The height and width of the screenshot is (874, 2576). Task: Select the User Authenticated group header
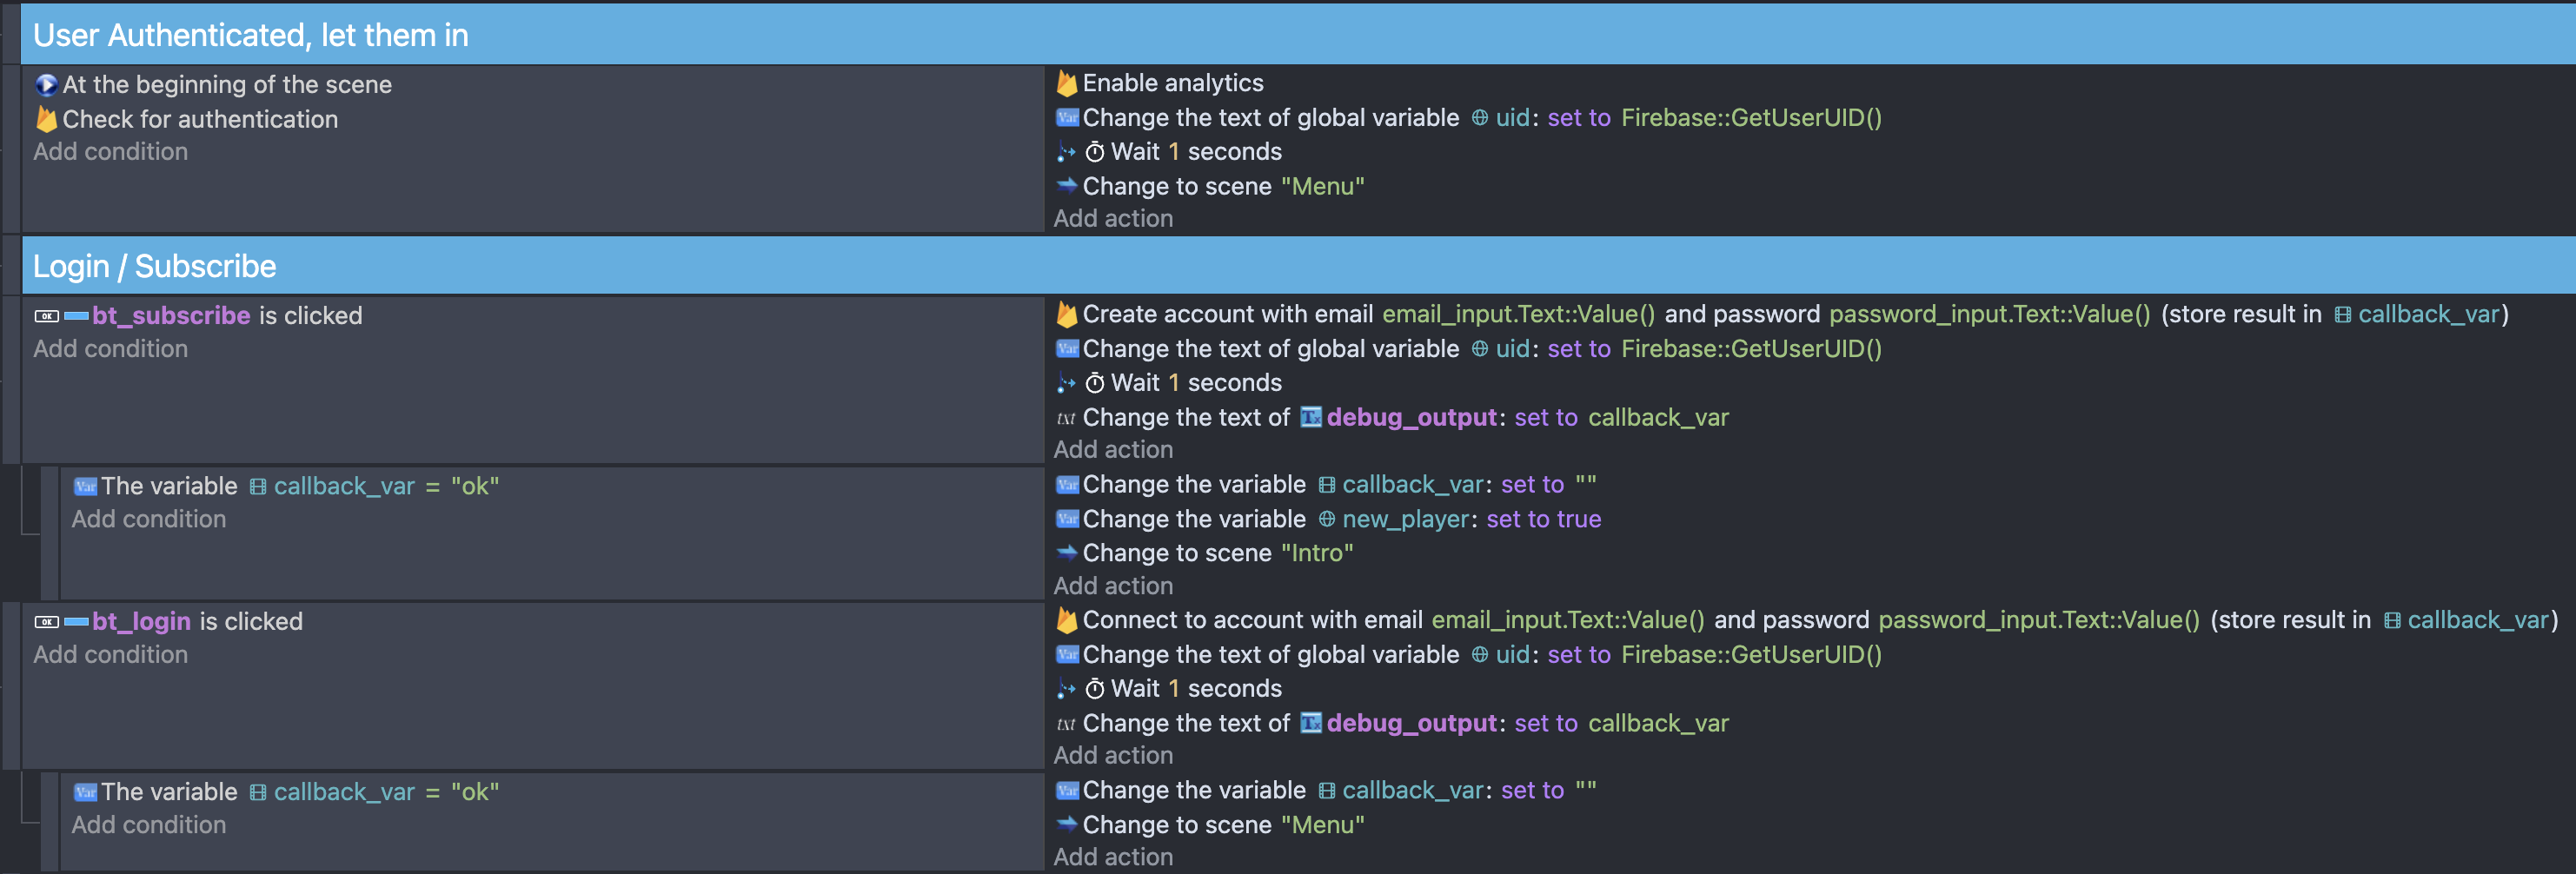[250, 33]
